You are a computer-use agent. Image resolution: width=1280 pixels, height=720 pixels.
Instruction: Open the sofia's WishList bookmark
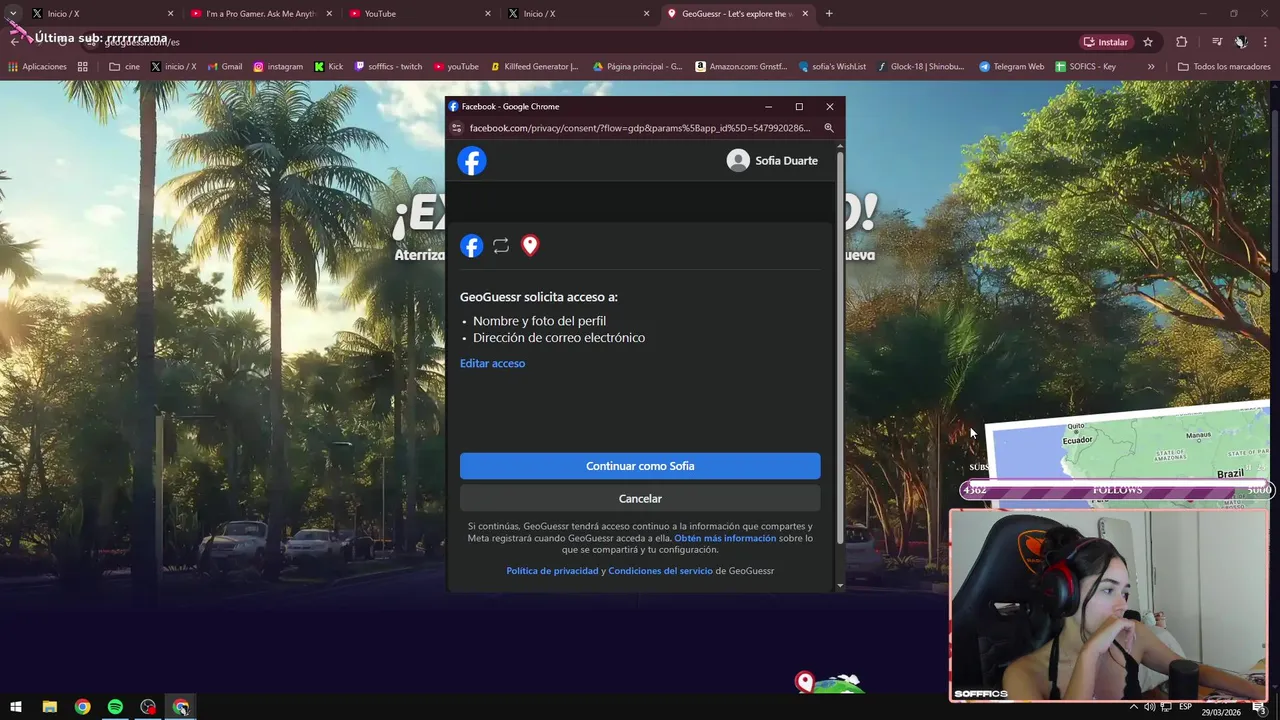click(832, 67)
